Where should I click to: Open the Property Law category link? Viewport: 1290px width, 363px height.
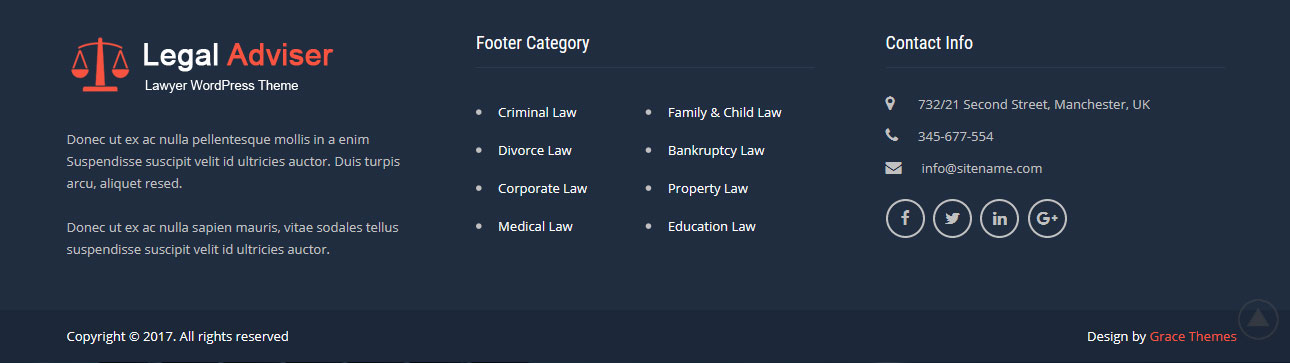tap(708, 188)
